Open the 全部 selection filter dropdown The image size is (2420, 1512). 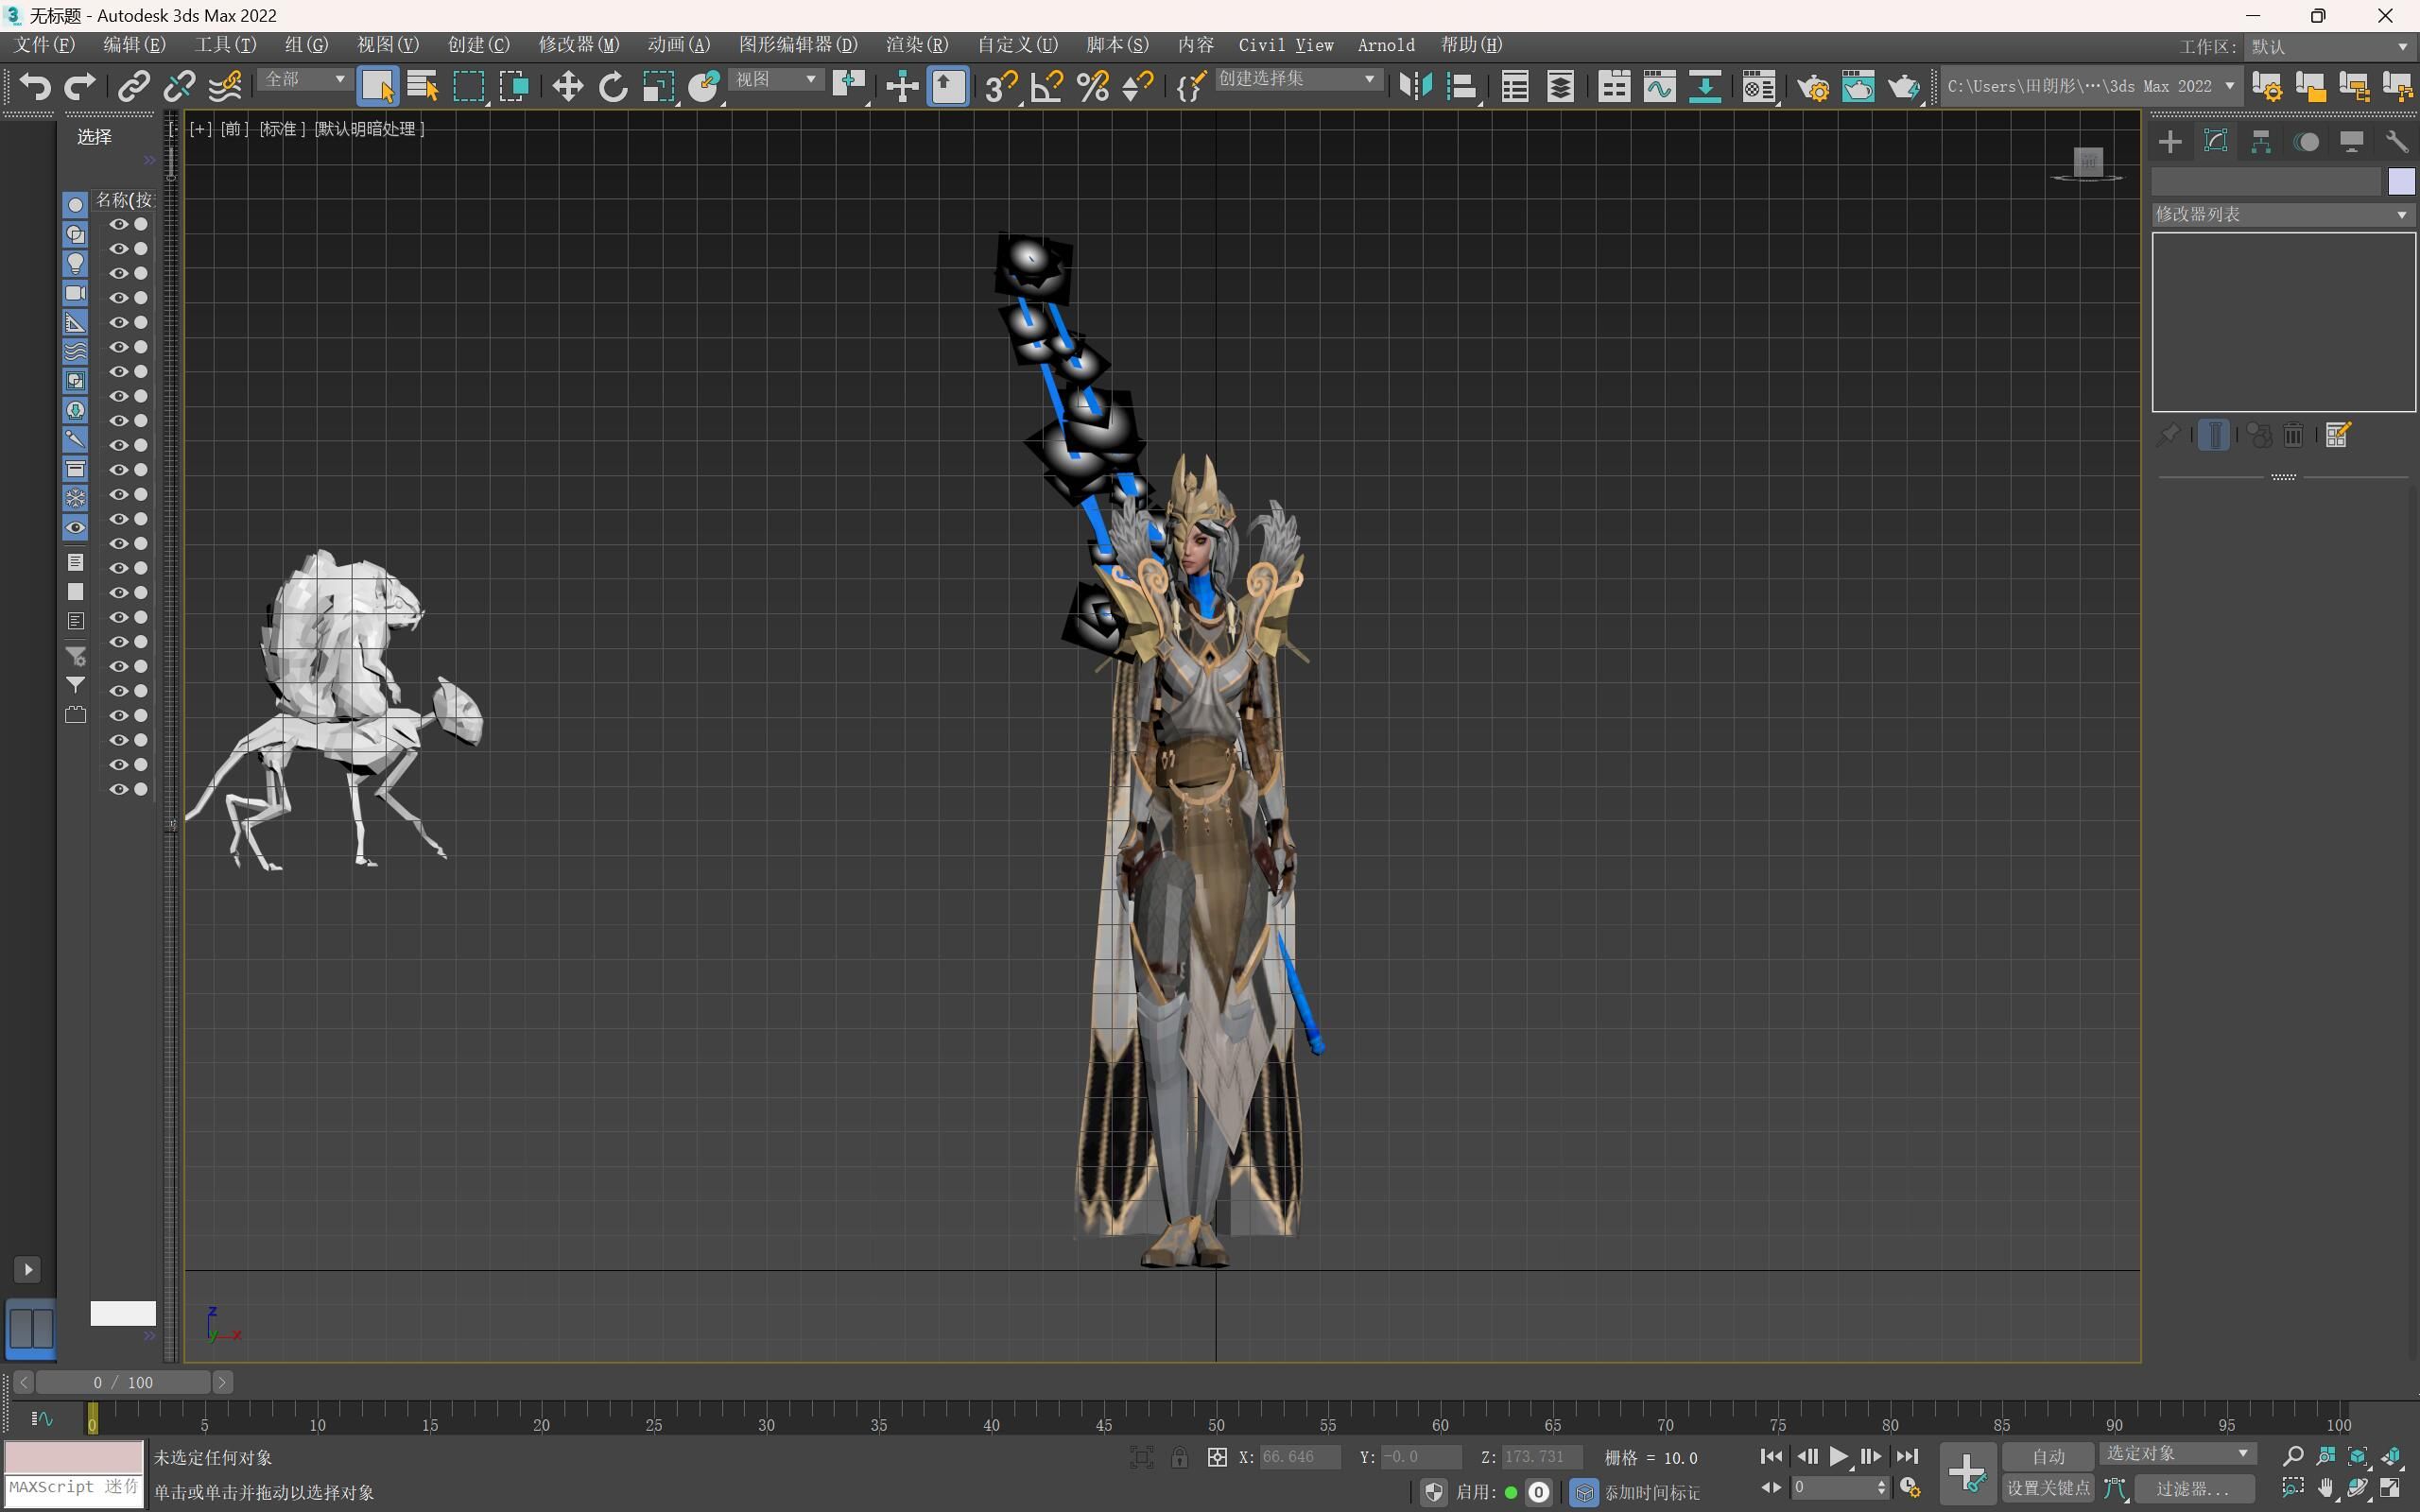point(304,79)
